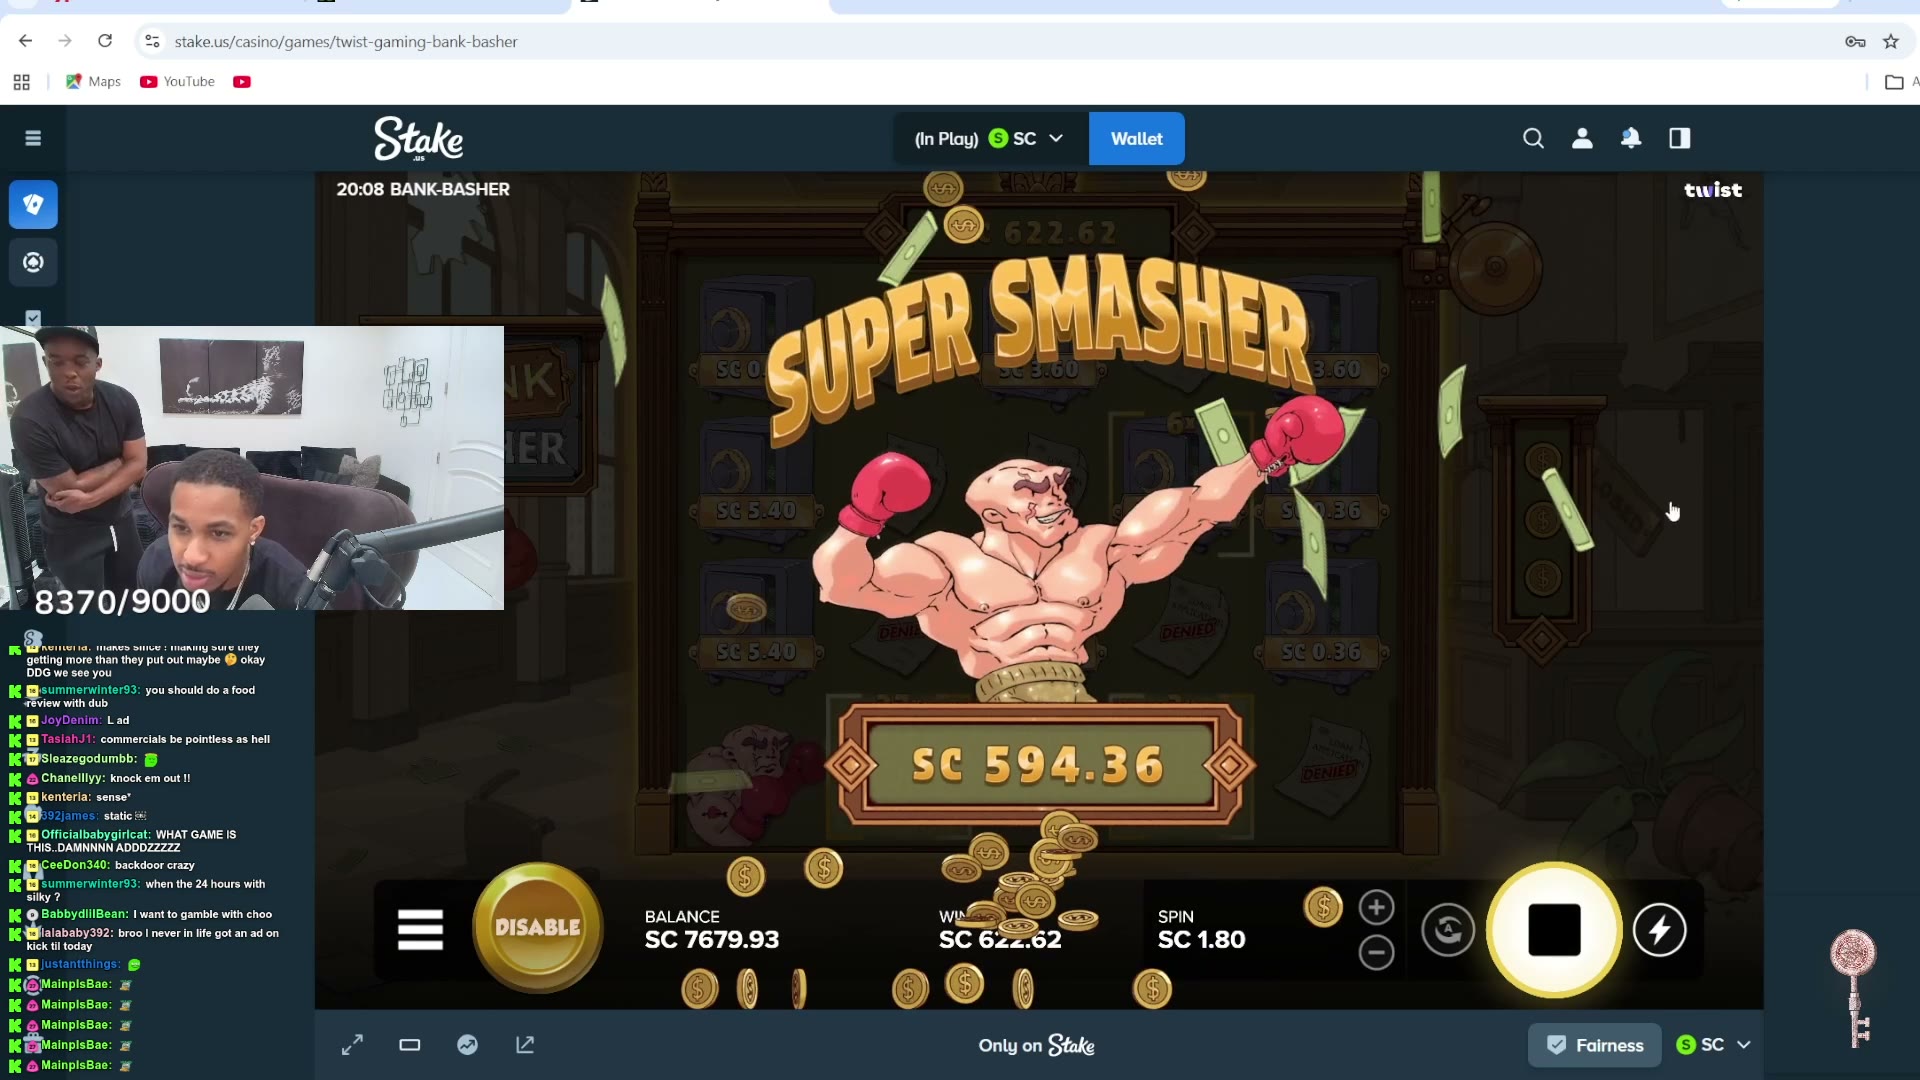1920x1080 pixels.
Task: Click the Only on Stake label
Action: pos(1037,1045)
